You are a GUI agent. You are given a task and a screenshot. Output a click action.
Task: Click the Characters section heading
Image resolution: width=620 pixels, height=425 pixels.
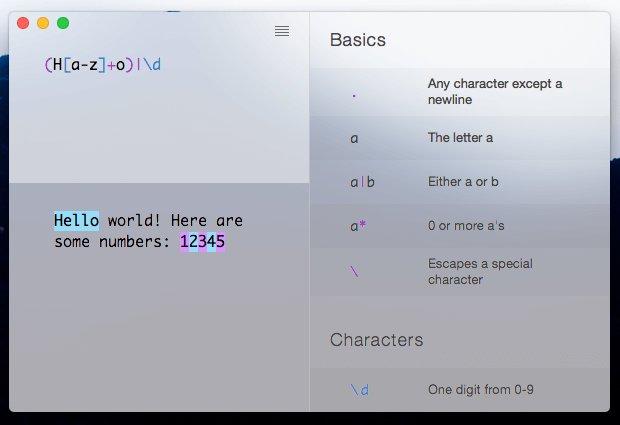[x=376, y=340]
